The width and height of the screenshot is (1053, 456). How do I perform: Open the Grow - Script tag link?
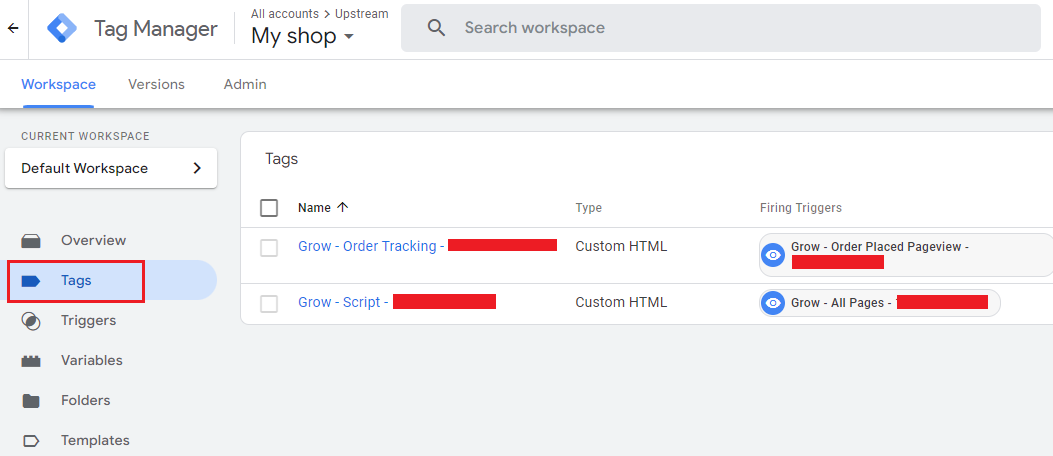tap(343, 302)
